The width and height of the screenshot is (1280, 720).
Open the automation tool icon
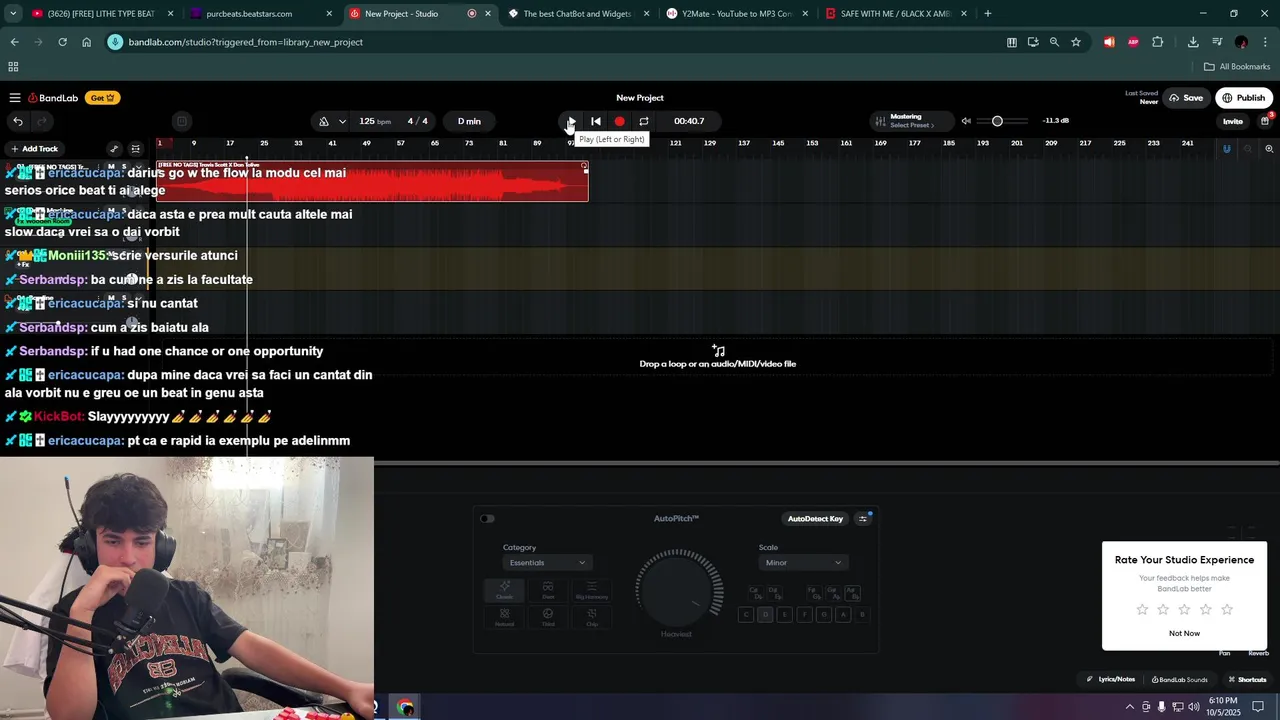(114, 149)
